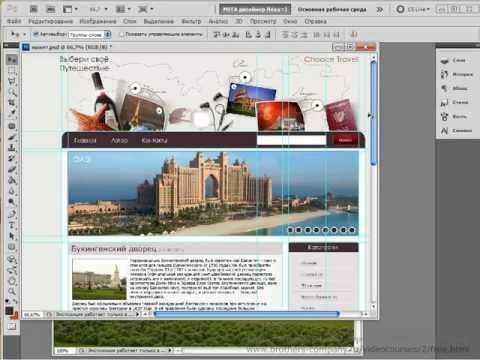The width and height of the screenshot is (480, 360).
Task: Select the Pen tool
Action: [x=12, y=214]
